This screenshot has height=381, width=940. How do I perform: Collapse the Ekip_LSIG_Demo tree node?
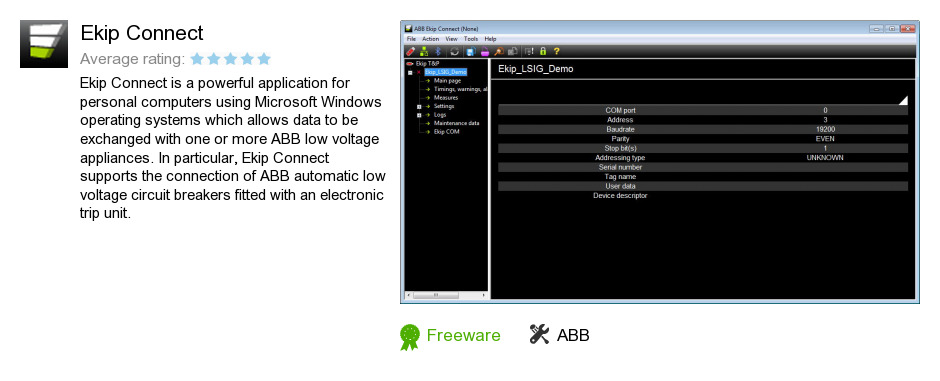pos(410,72)
